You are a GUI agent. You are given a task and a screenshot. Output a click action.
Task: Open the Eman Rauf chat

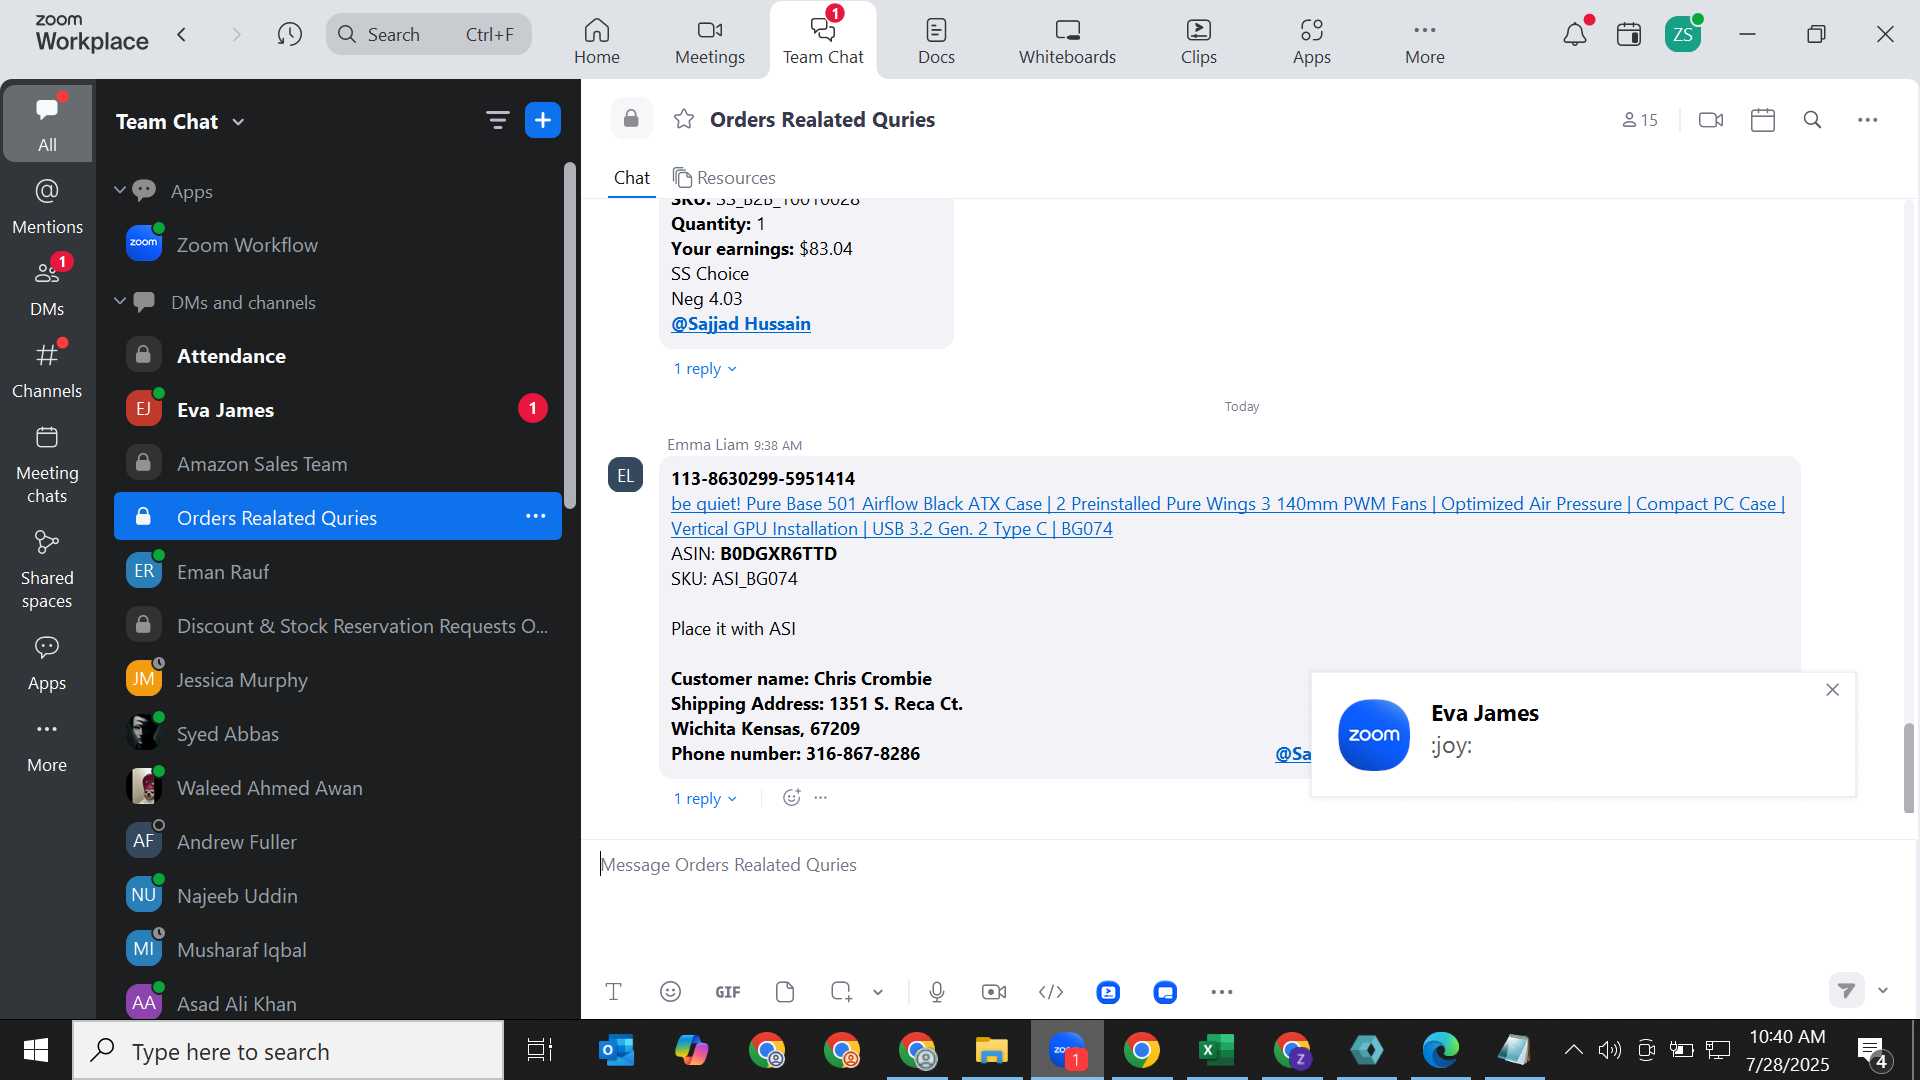pyautogui.click(x=338, y=572)
